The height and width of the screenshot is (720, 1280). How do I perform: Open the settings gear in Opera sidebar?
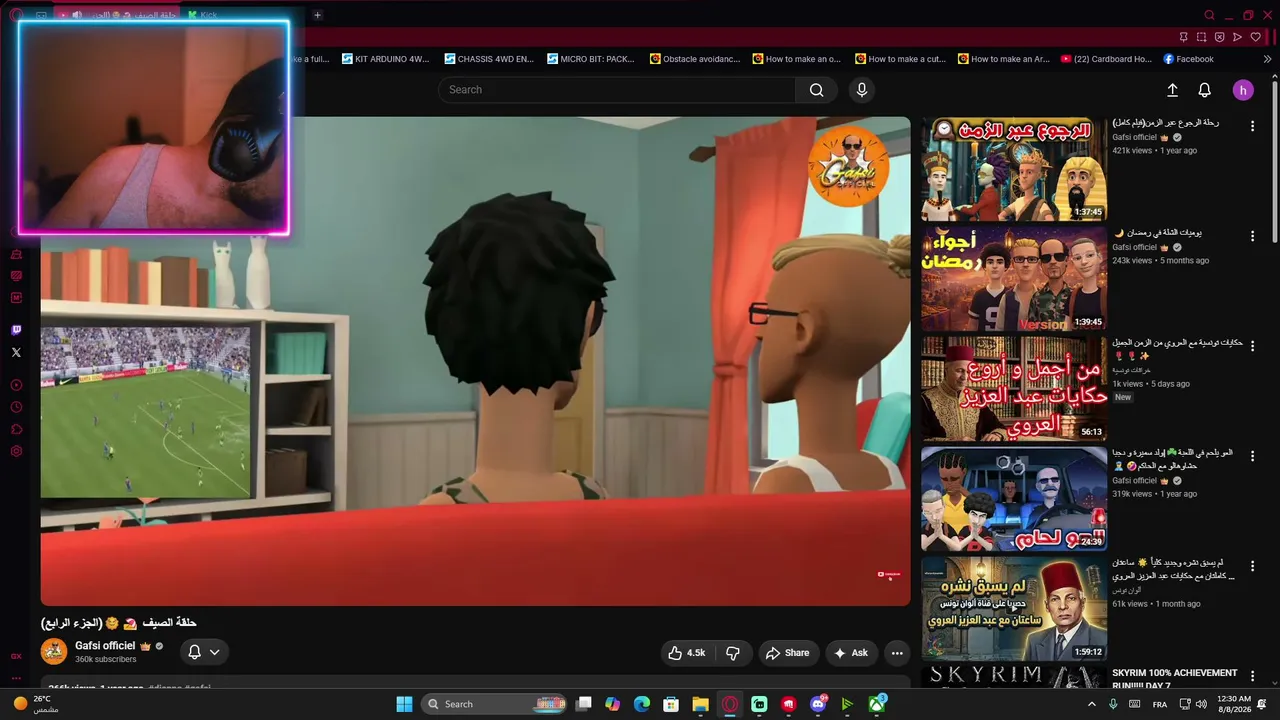tap(16, 451)
